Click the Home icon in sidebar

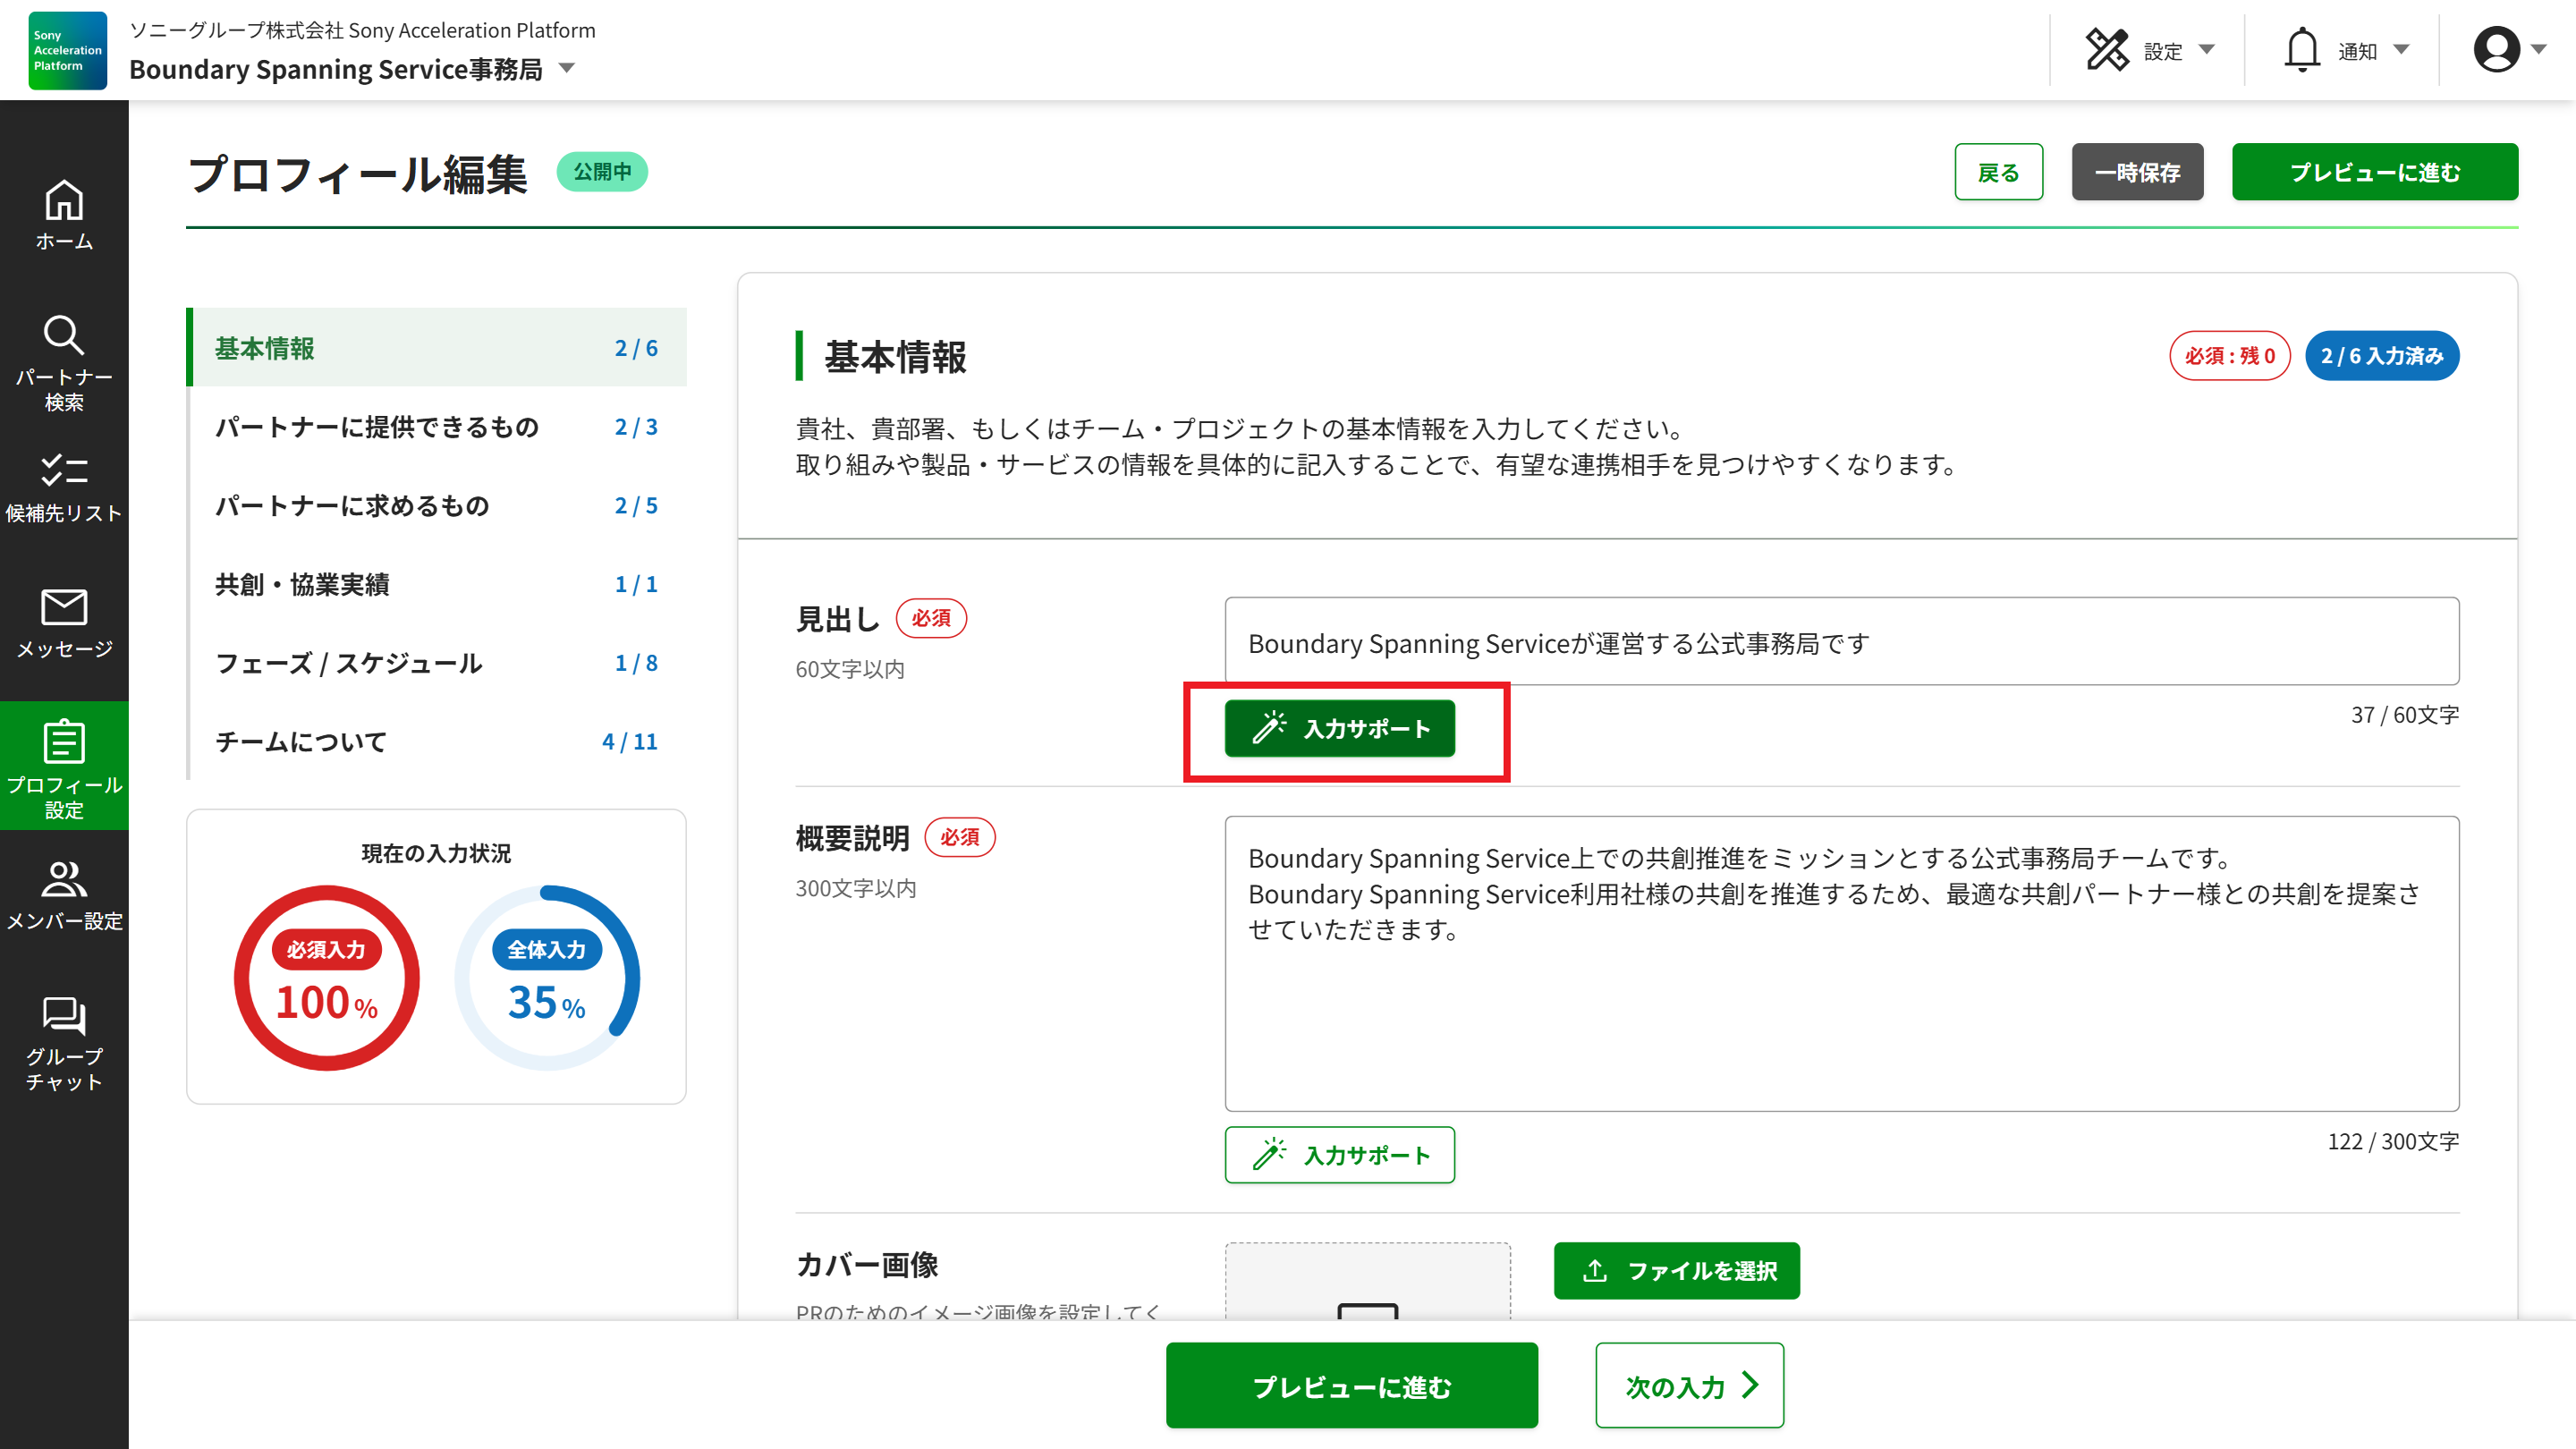pyautogui.click(x=64, y=202)
